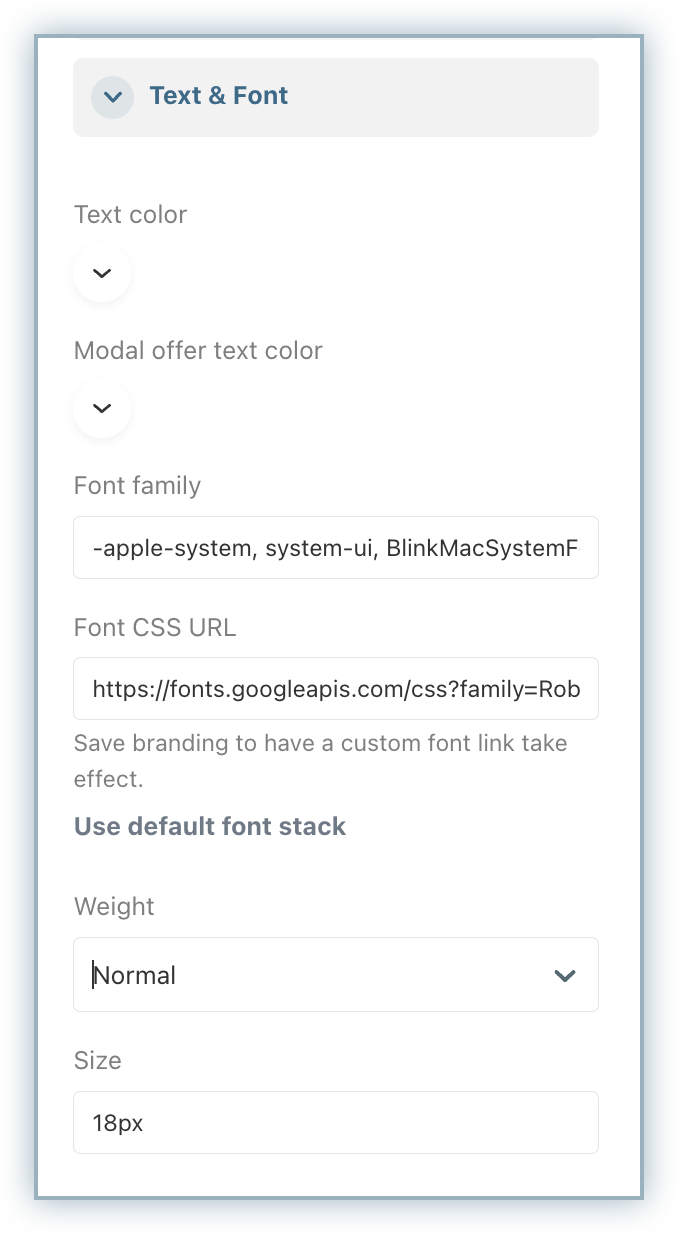The width and height of the screenshot is (678, 1234).
Task: Open the Text color picker
Action: 102,273
